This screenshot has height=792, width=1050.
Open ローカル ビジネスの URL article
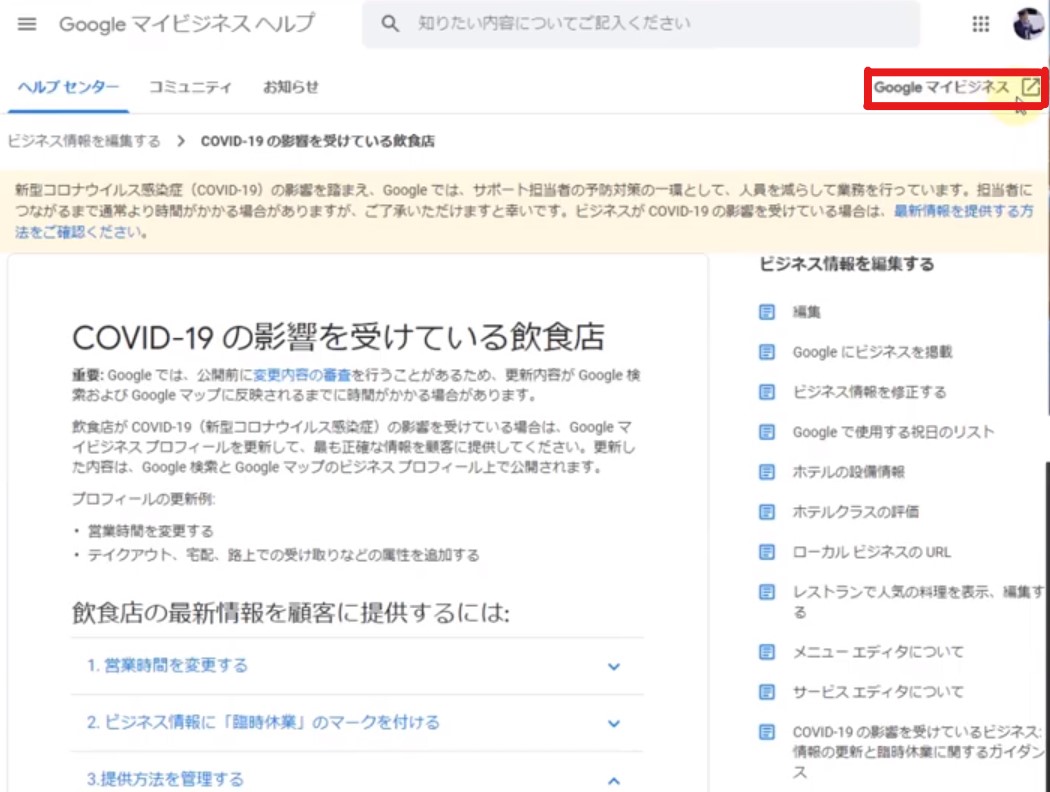[x=872, y=552]
